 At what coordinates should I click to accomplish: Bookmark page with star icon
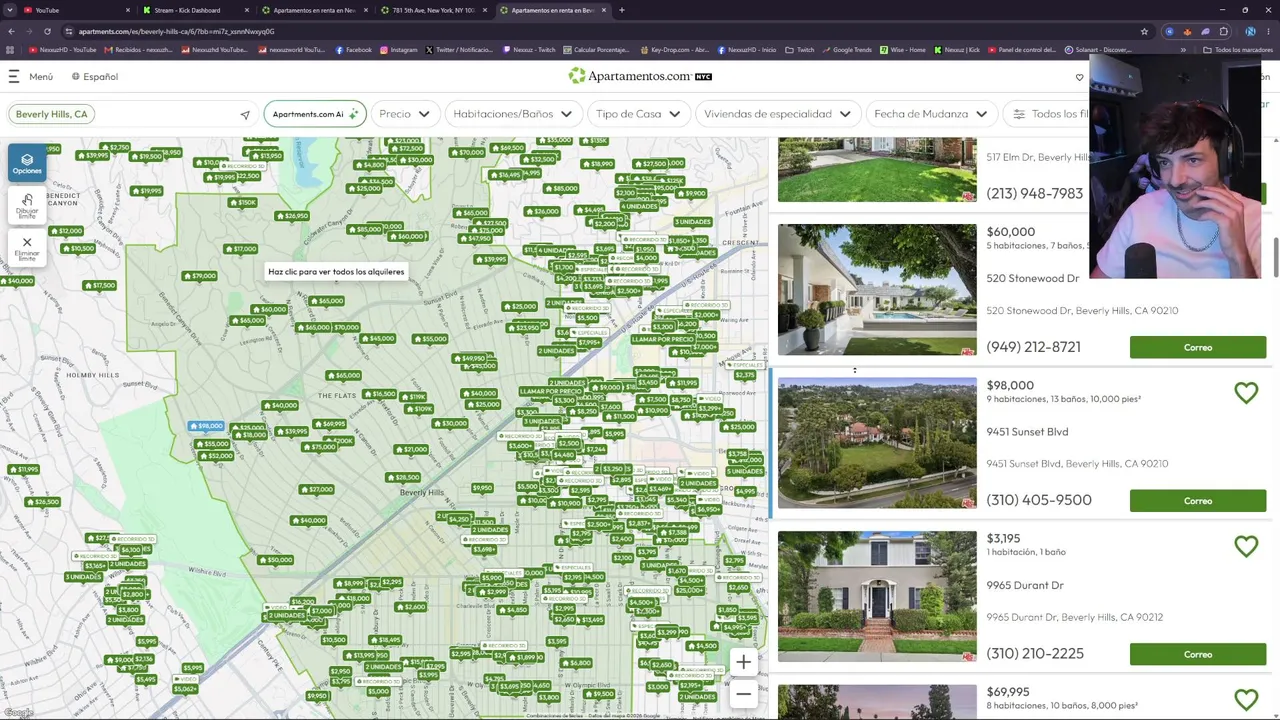(1144, 31)
